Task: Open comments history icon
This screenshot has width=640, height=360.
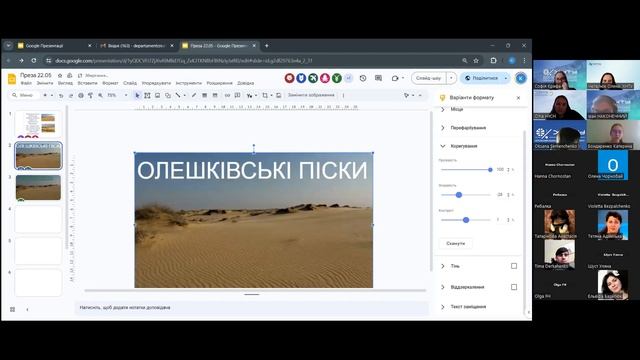Action: pos(378,78)
